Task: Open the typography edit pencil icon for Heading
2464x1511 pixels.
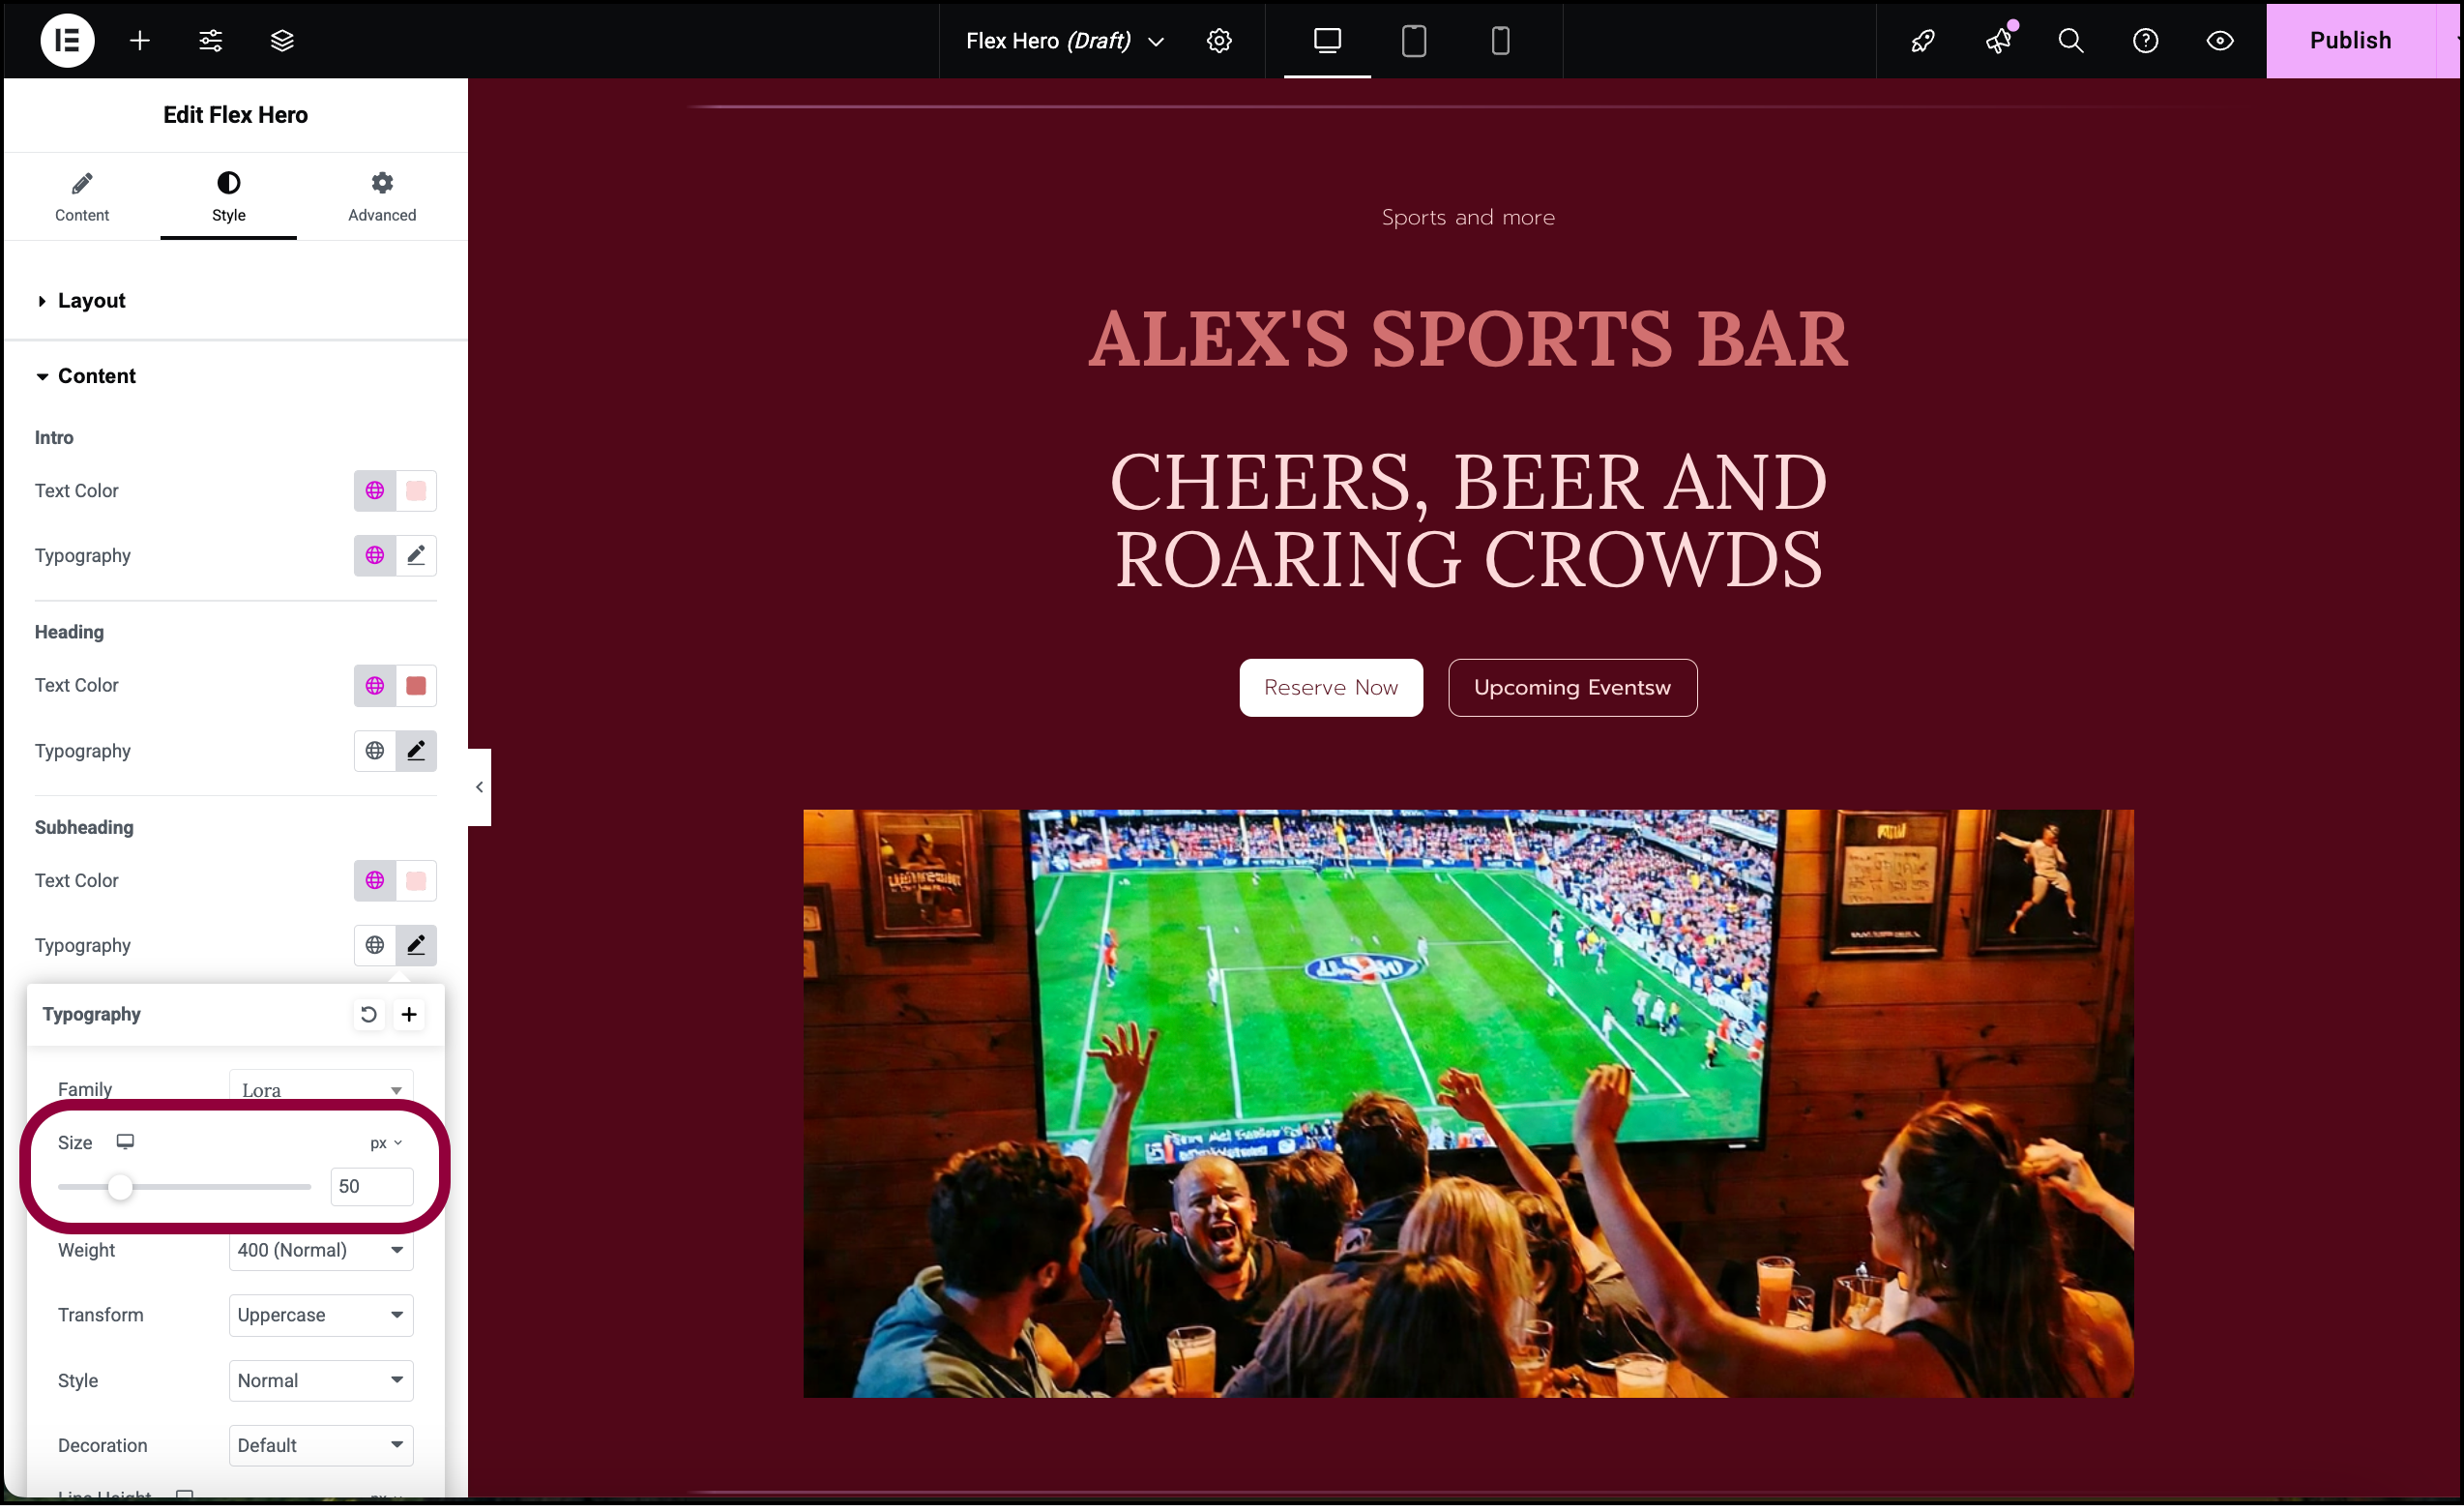Action: [416, 751]
